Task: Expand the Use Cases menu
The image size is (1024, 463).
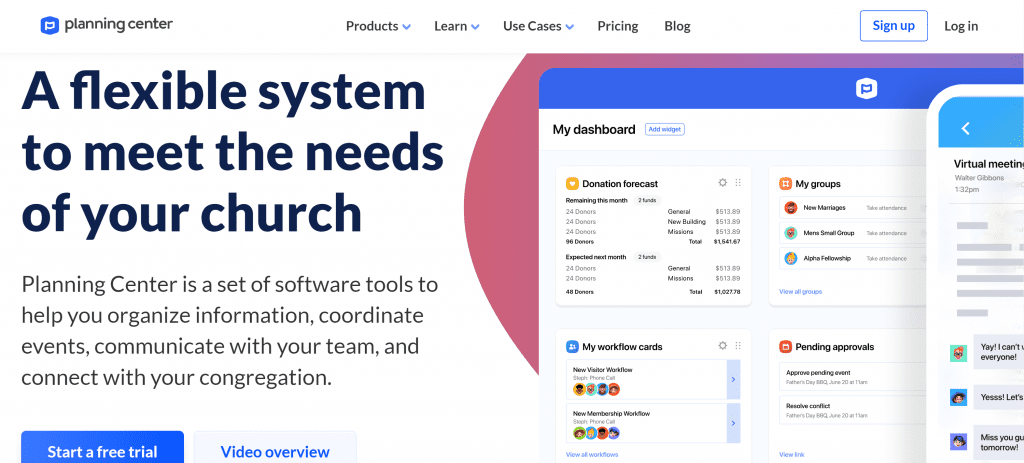Action: click(x=538, y=26)
